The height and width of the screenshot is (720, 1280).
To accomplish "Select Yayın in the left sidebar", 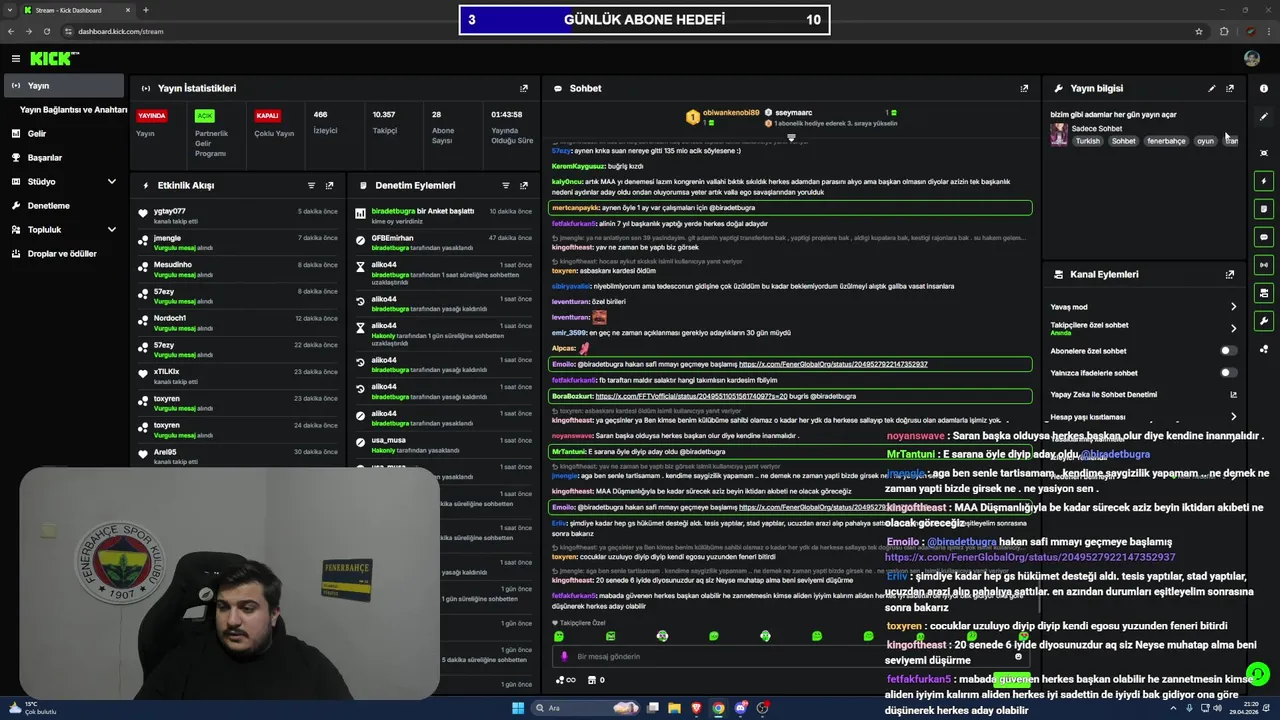I will coord(64,86).
